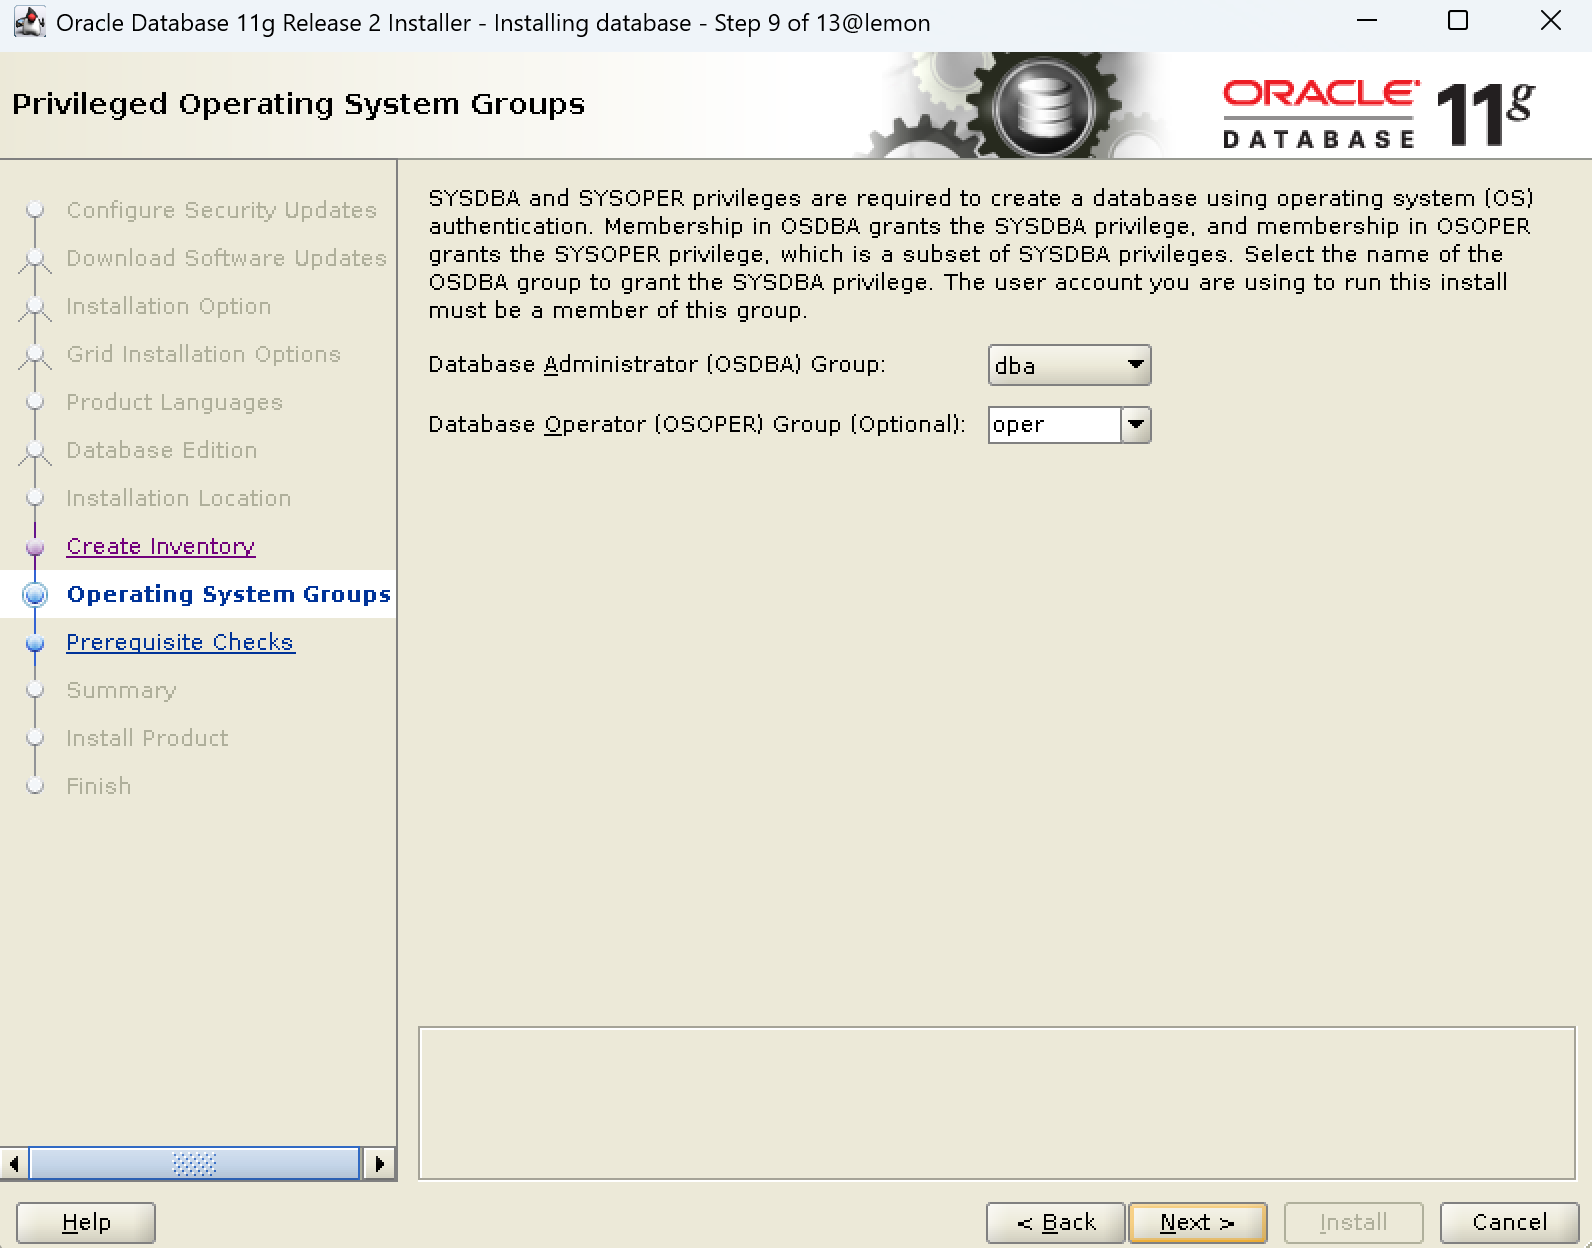Screen dimensions: 1592x1248
Task: Click the Operating System Groups step bullet
Action: pyautogui.click(x=35, y=595)
